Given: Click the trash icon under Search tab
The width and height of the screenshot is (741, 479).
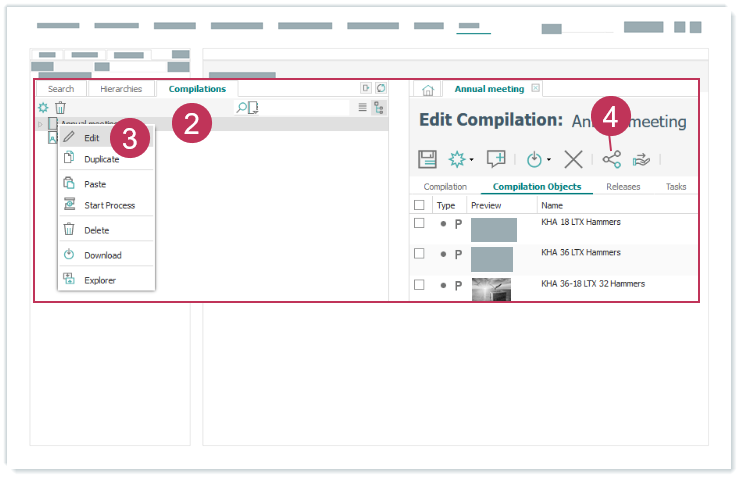Looking at the screenshot, I should pos(60,107).
